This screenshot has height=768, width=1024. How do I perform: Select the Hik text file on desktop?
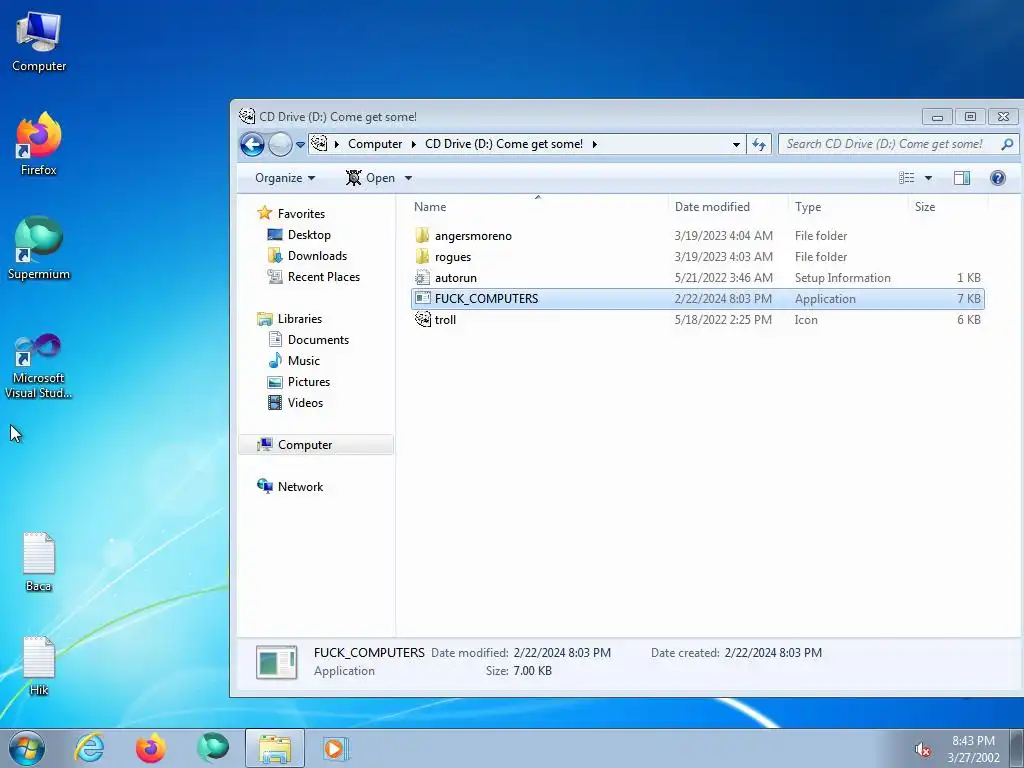coord(39,665)
